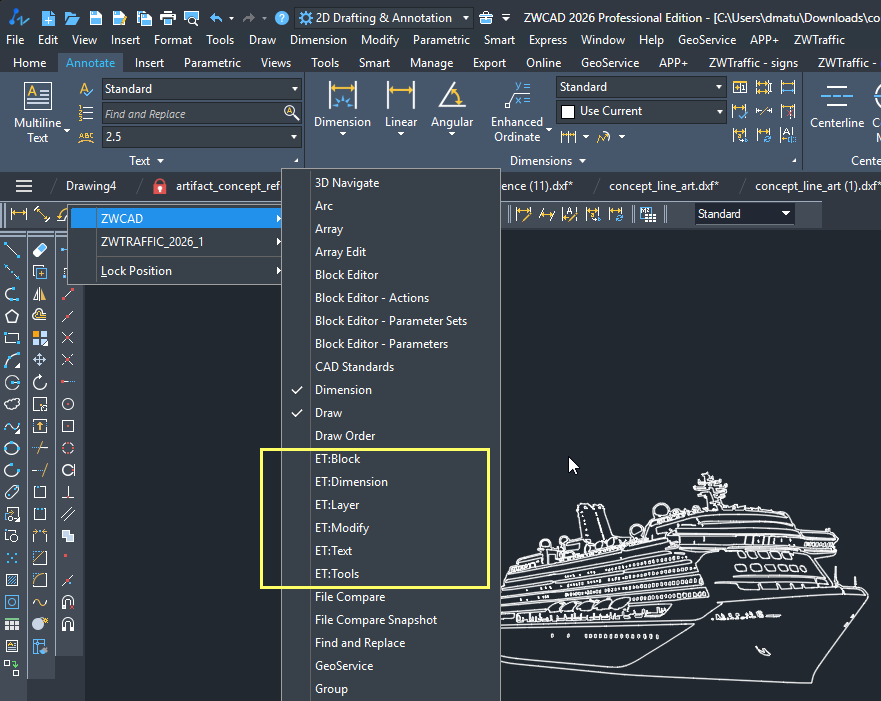Image resolution: width=881 pixels, height=701 pixels.
Task: Expand the Dimensions panel title arrow
Action: [583, 161]
